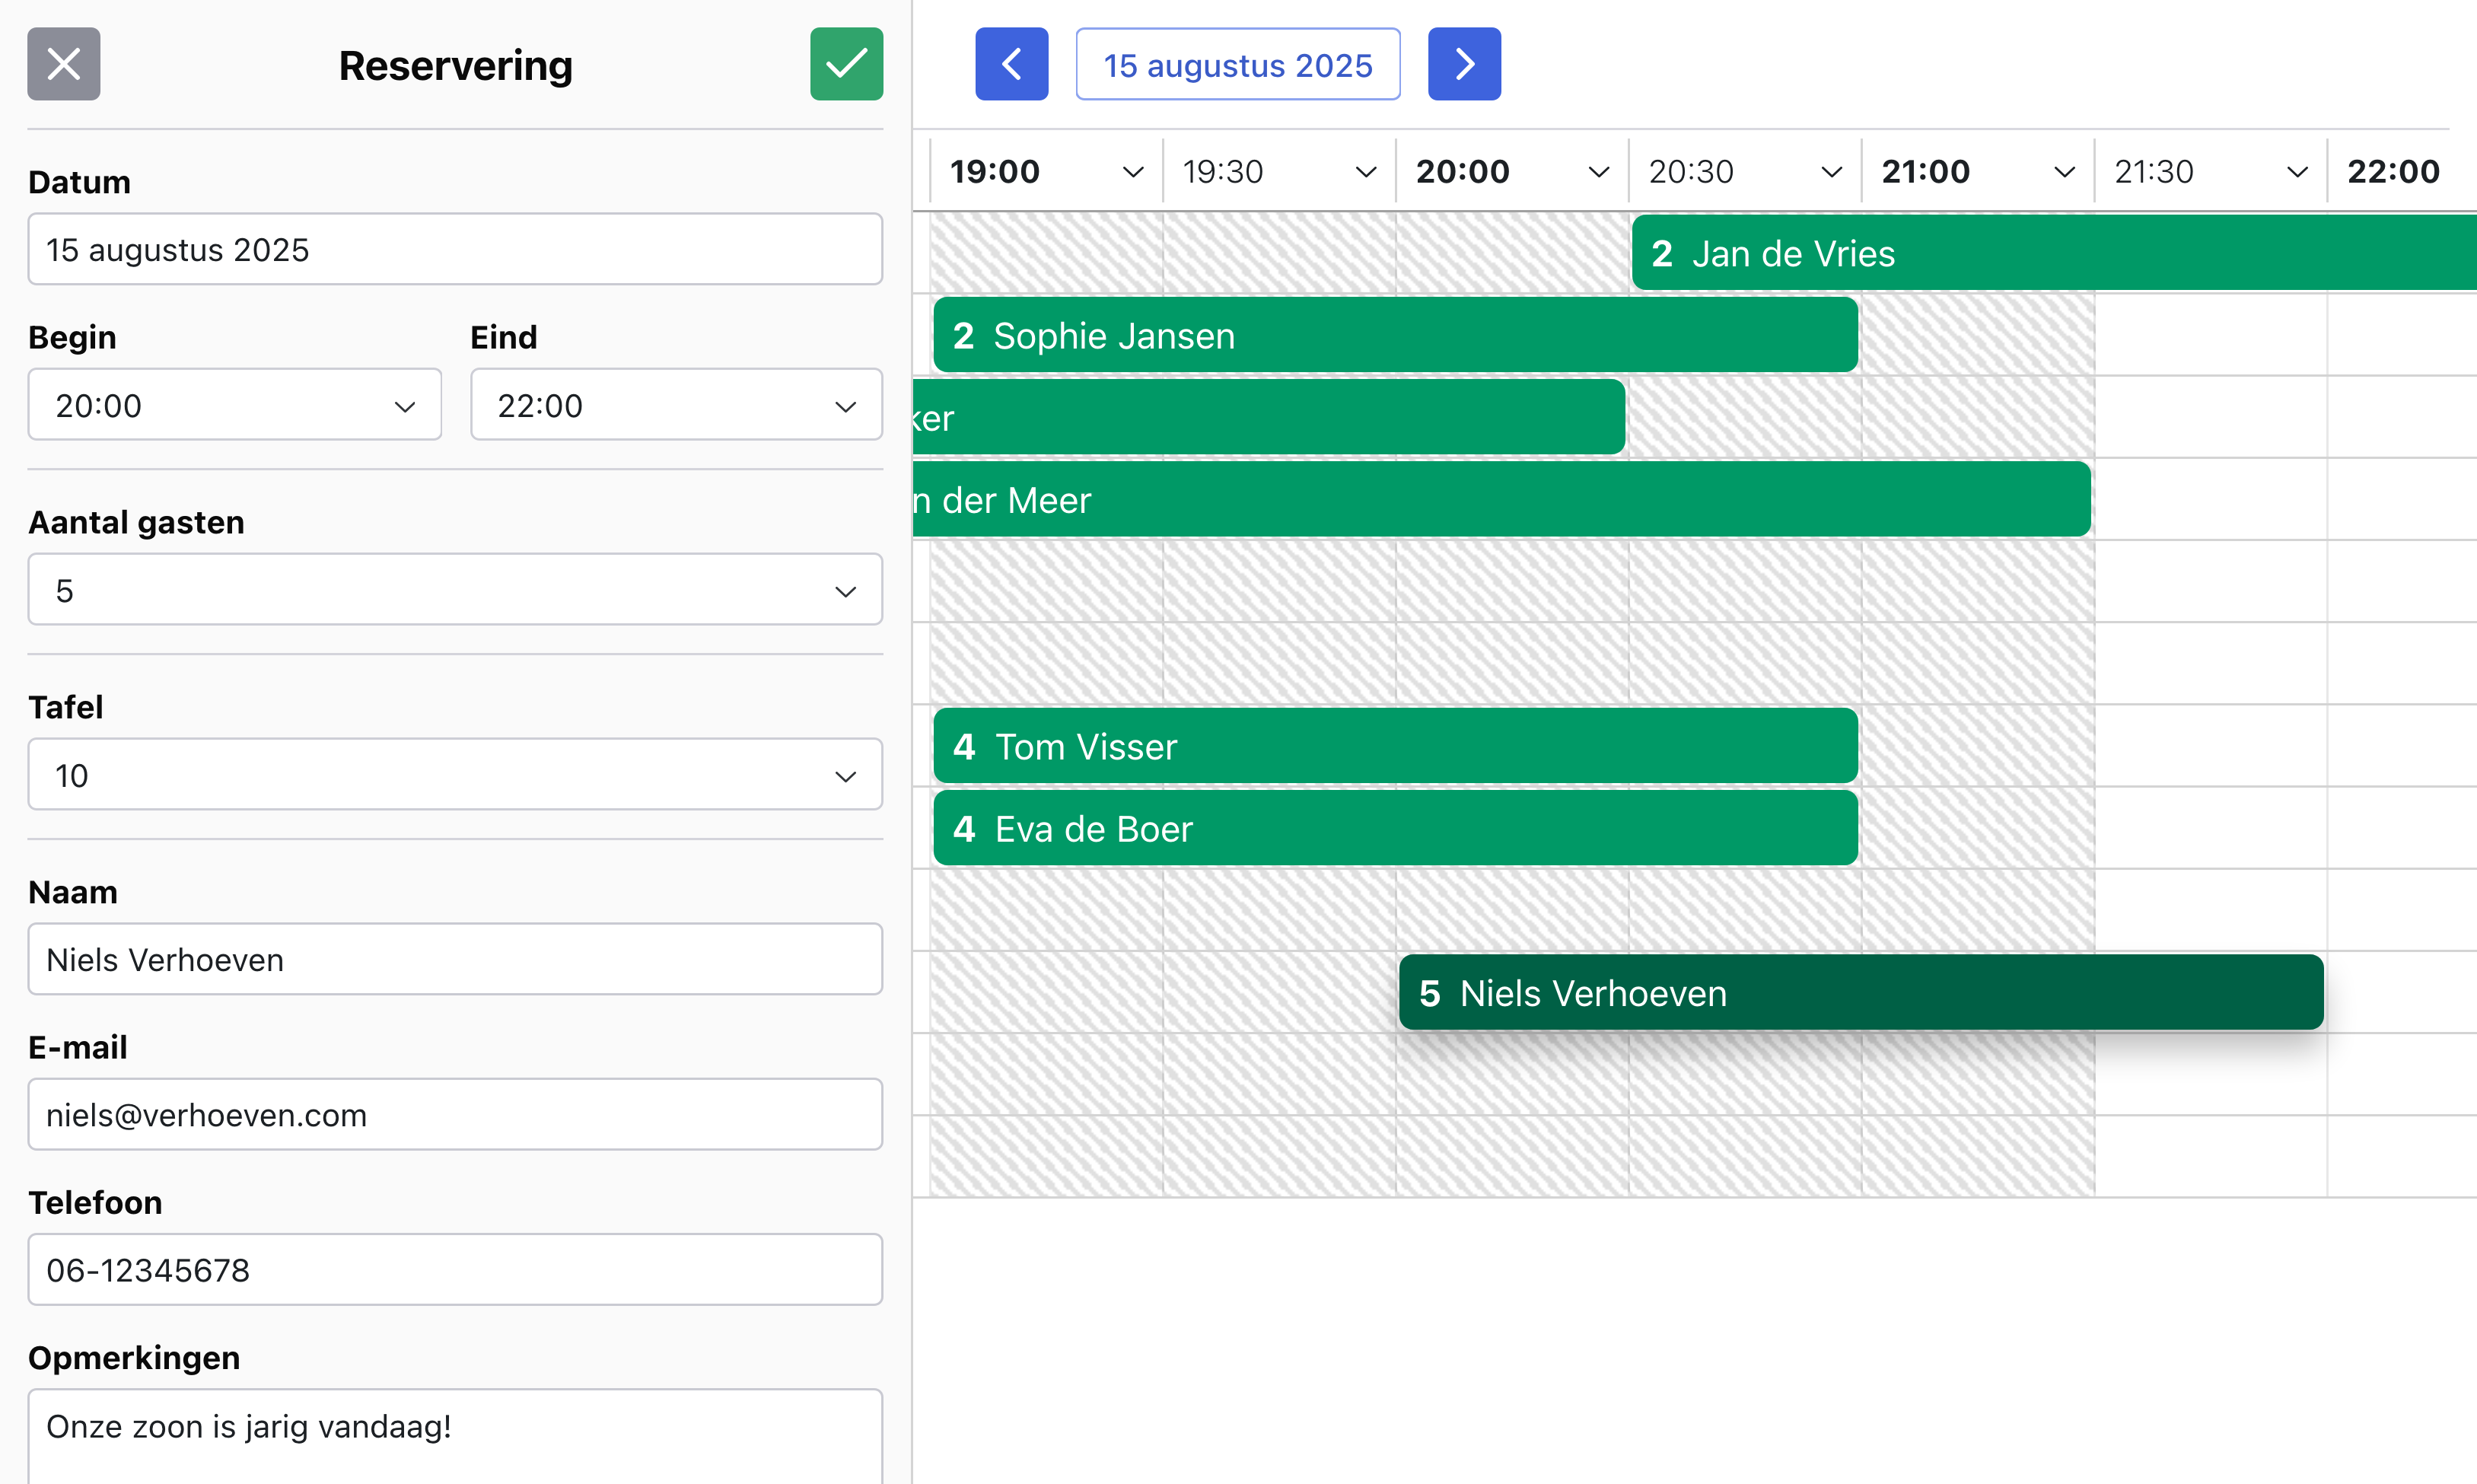This screenshot has width=2477, height=1484.
Task: Close the reservation panel with the X
Action: (63, 64)
